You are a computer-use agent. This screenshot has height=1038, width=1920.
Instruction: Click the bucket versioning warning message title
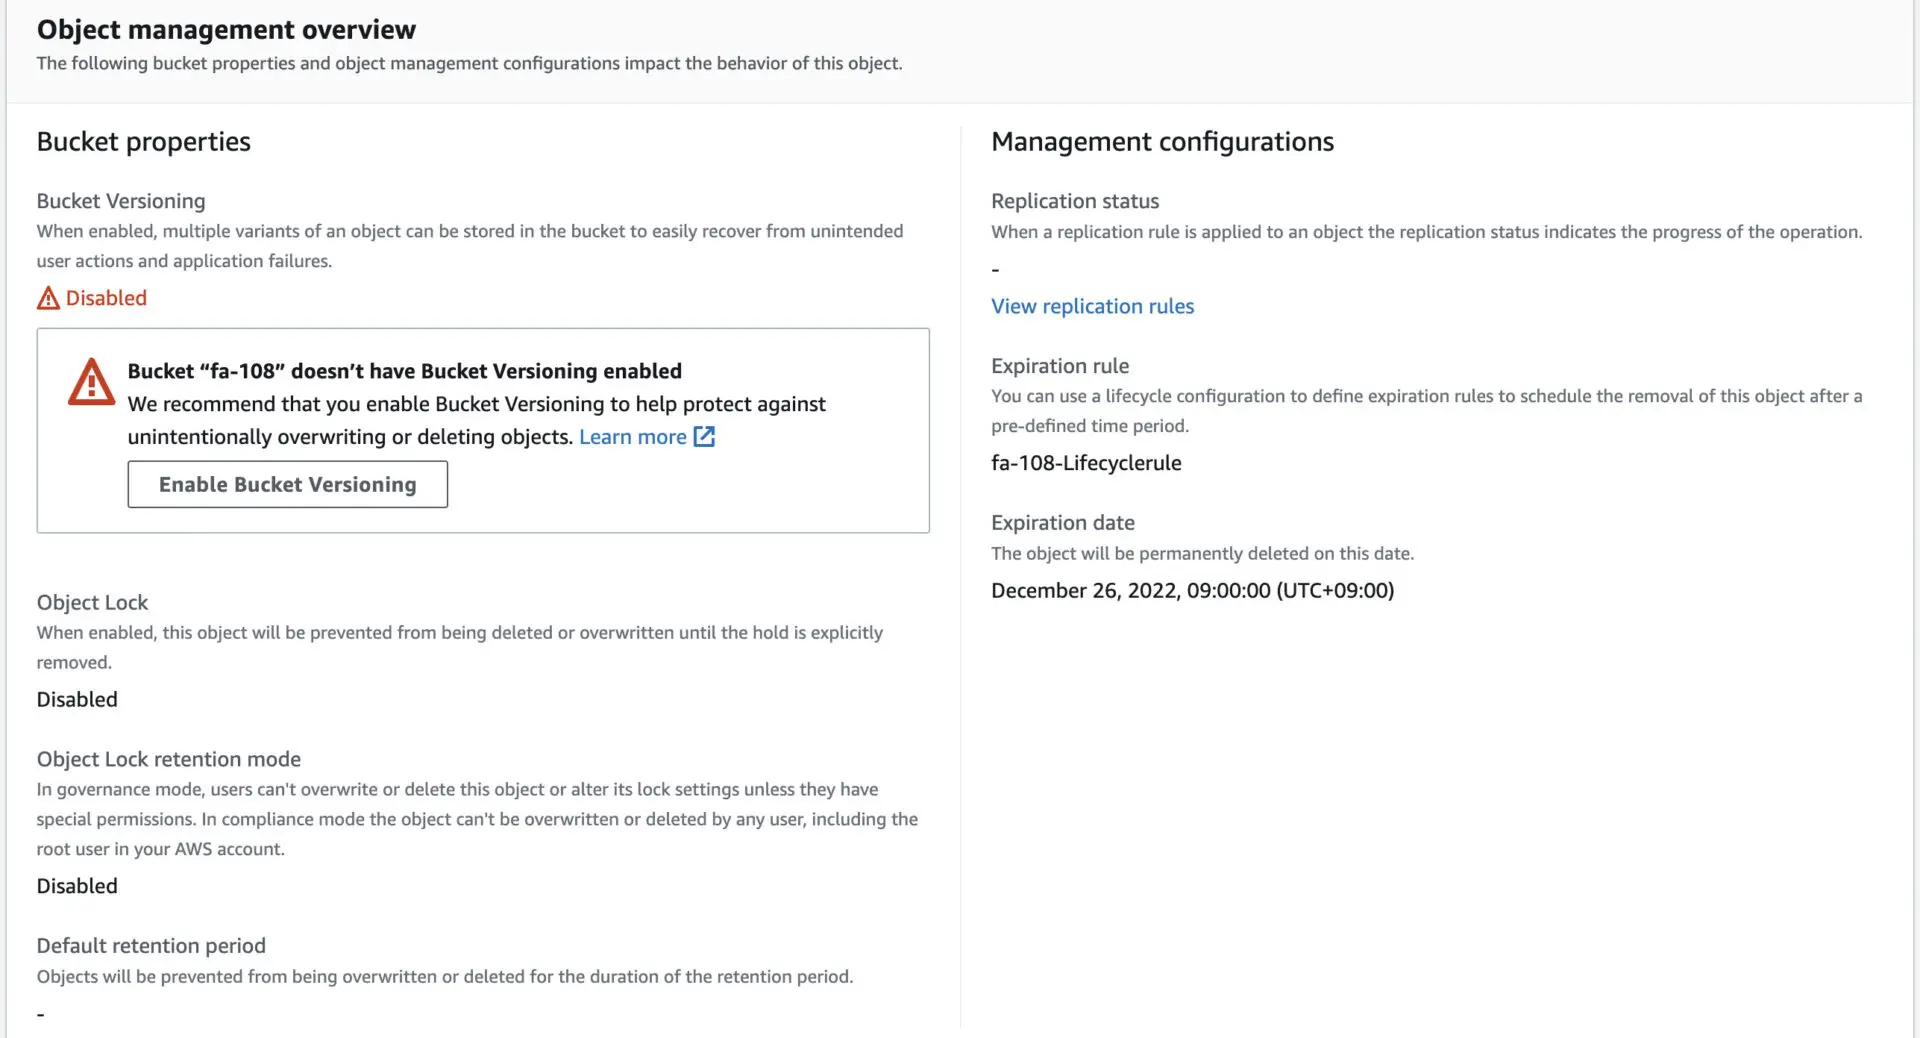click(404, 371)
